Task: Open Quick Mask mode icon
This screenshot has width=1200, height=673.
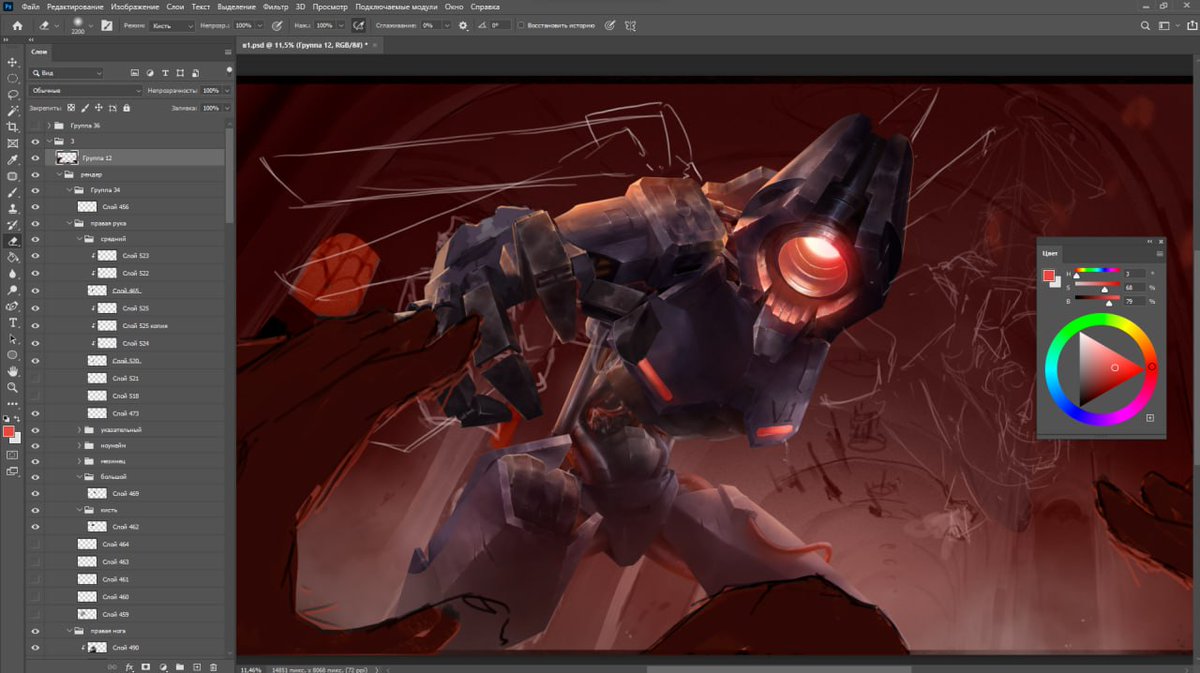Action: 12,454
